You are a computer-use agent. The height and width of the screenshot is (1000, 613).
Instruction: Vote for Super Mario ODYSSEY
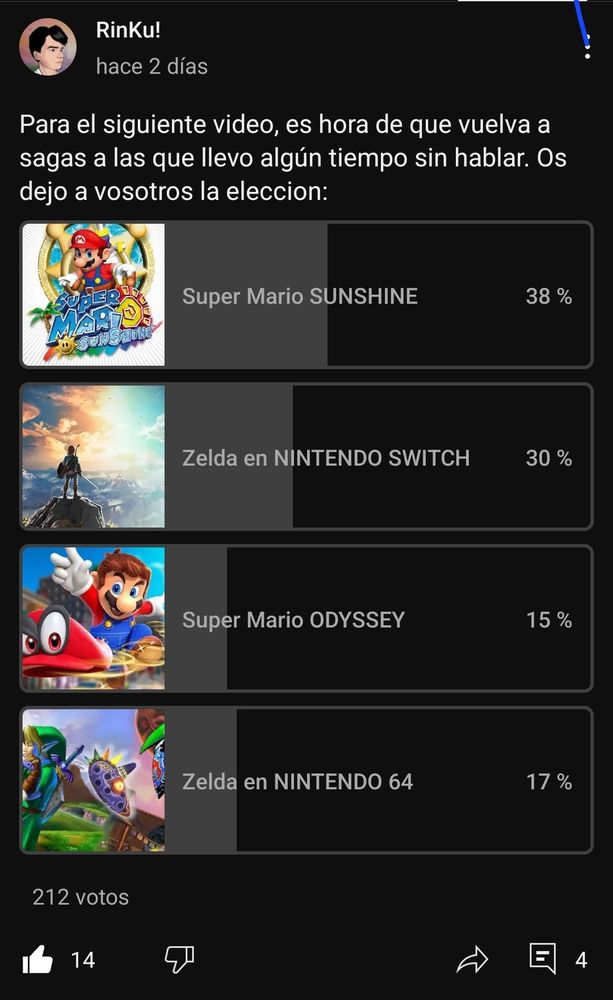294,620
